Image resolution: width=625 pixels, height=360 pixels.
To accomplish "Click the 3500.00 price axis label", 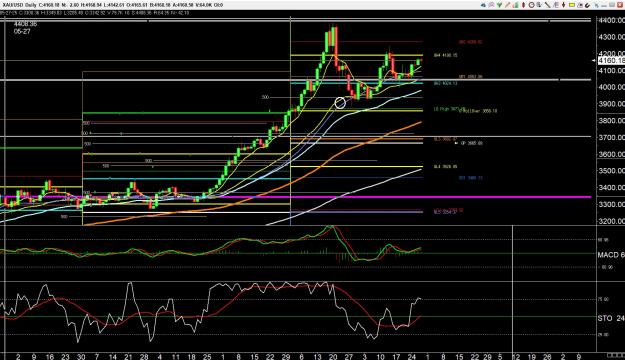I will (611, 171).
